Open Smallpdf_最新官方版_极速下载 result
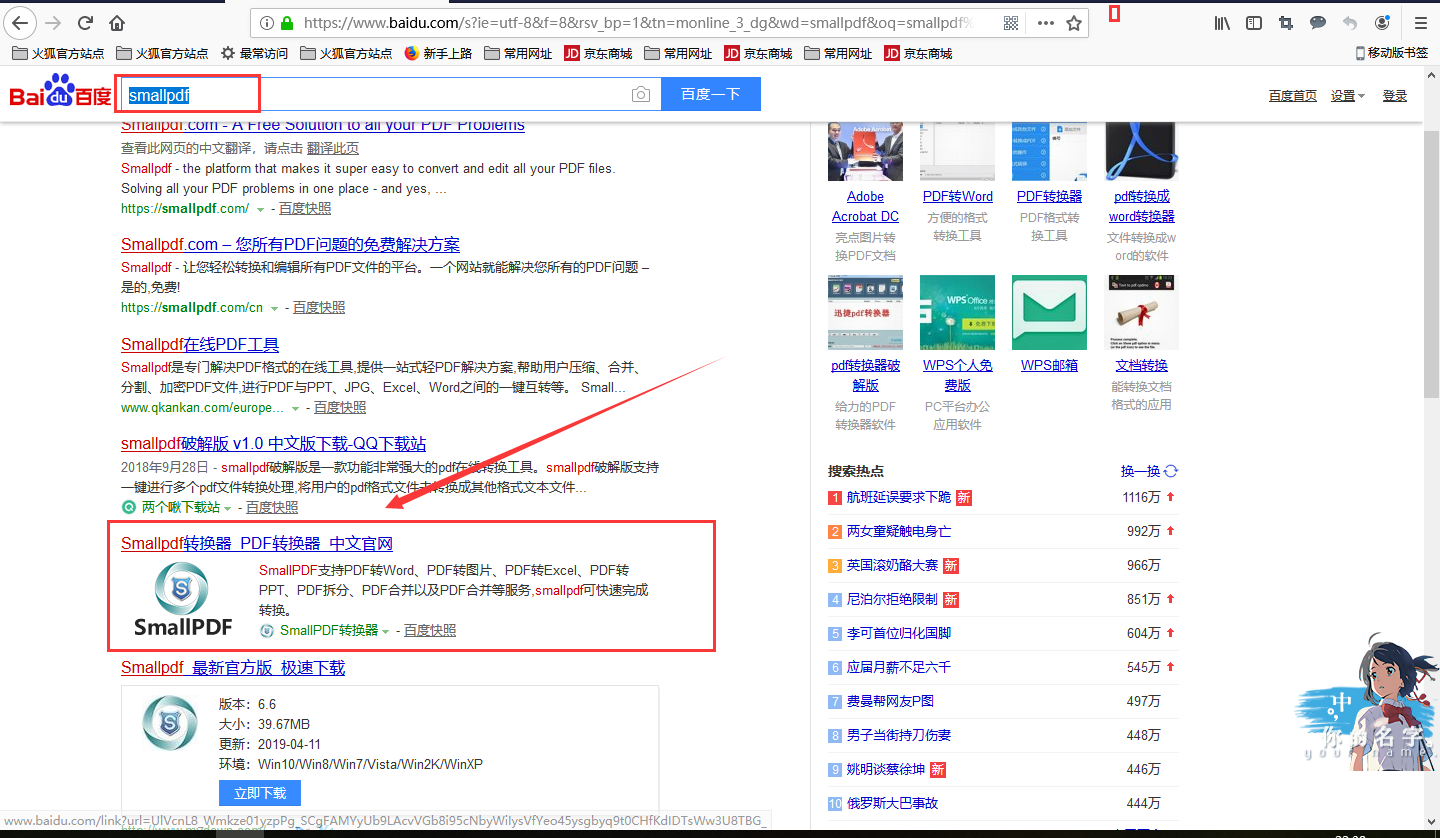 pyautogui.click(x=233, y=668)
